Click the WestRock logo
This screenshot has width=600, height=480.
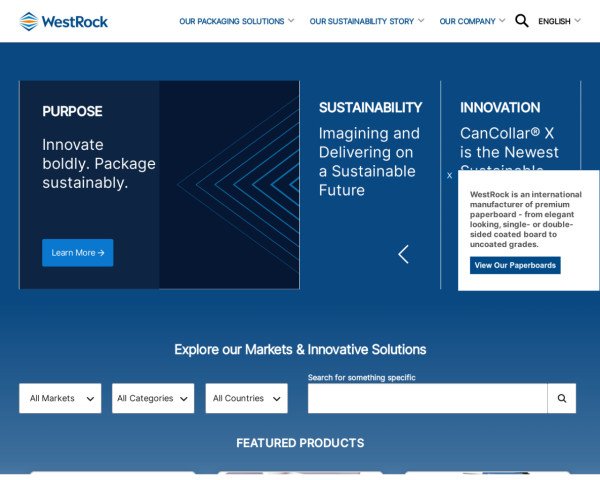[64, 21]
